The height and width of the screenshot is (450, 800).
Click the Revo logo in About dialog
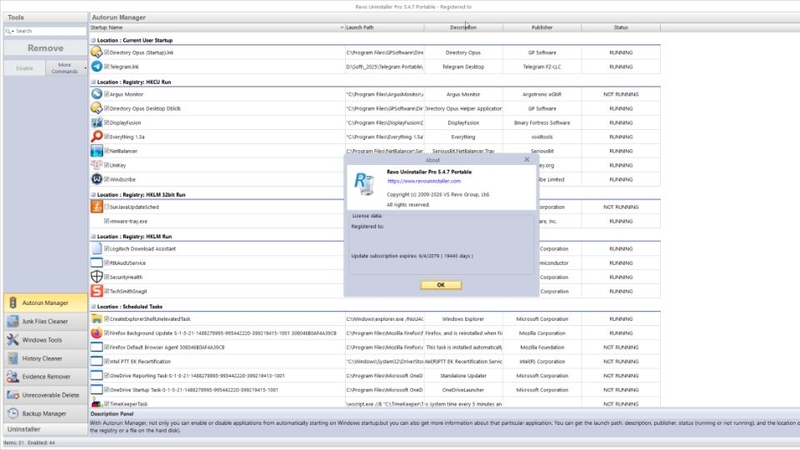pyautogui.click(x=364, y=184)
